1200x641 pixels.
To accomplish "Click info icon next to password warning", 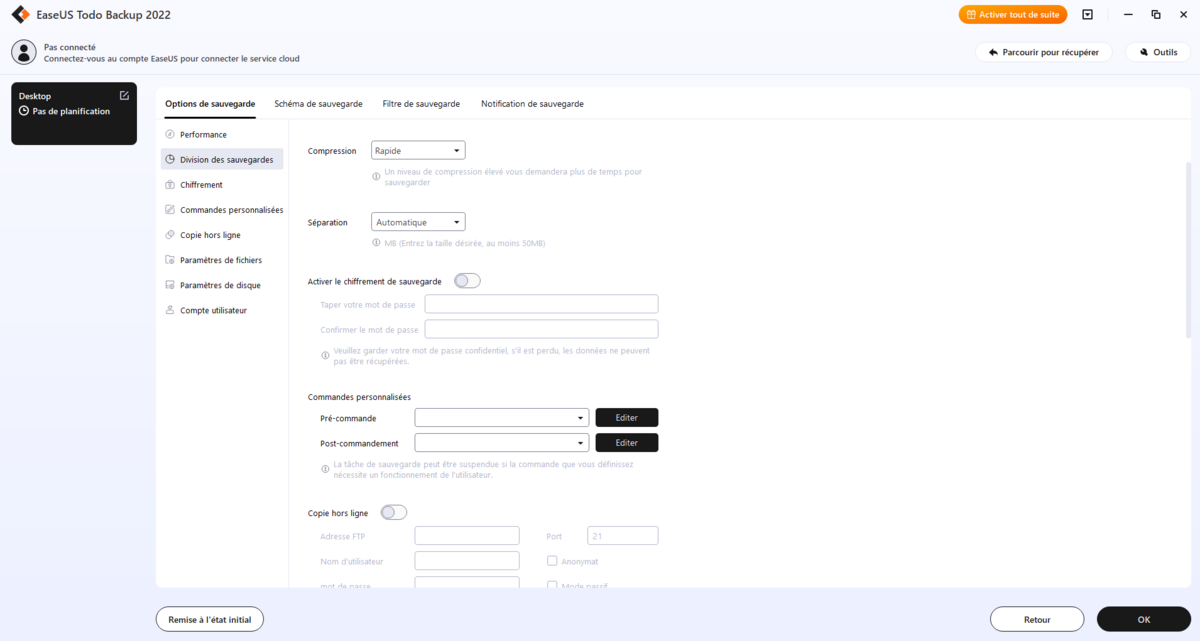I will pos(325,355).
